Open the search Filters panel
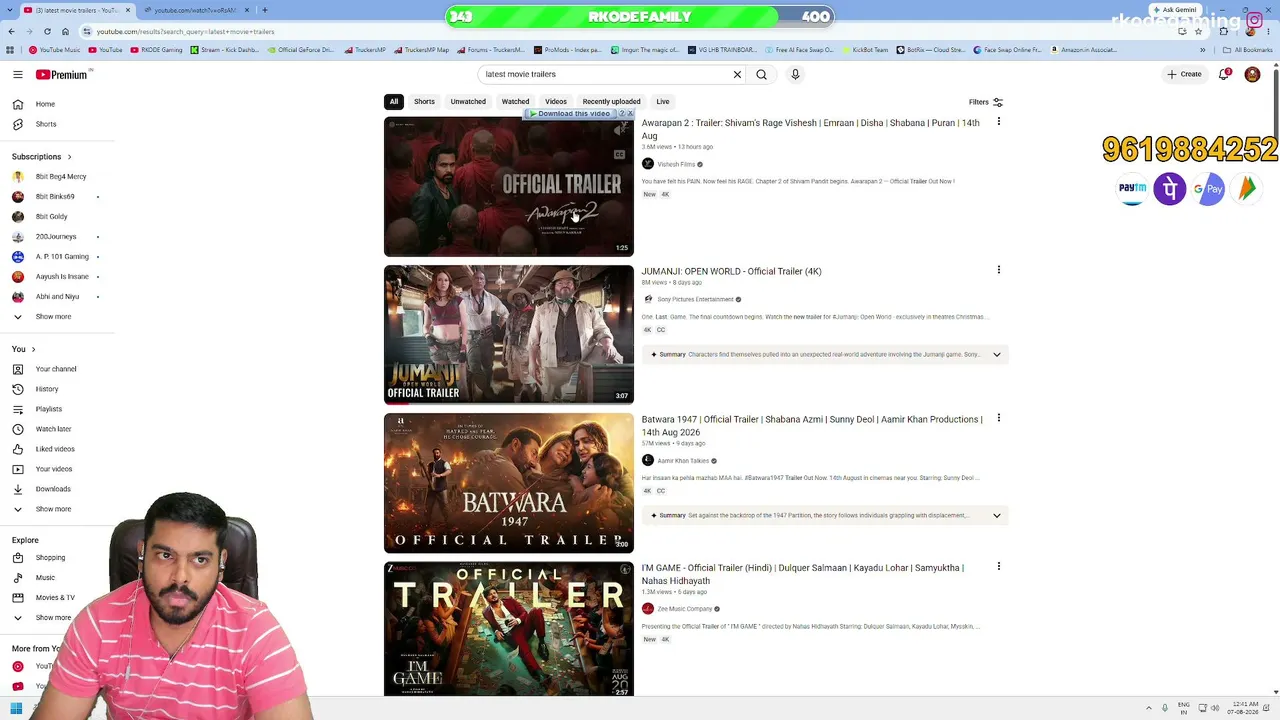 (986, 102)
